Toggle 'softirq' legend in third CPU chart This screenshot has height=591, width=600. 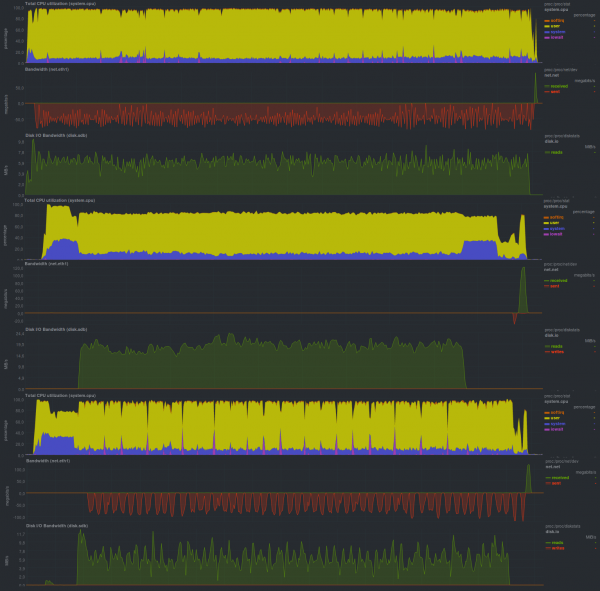(554, 412)
